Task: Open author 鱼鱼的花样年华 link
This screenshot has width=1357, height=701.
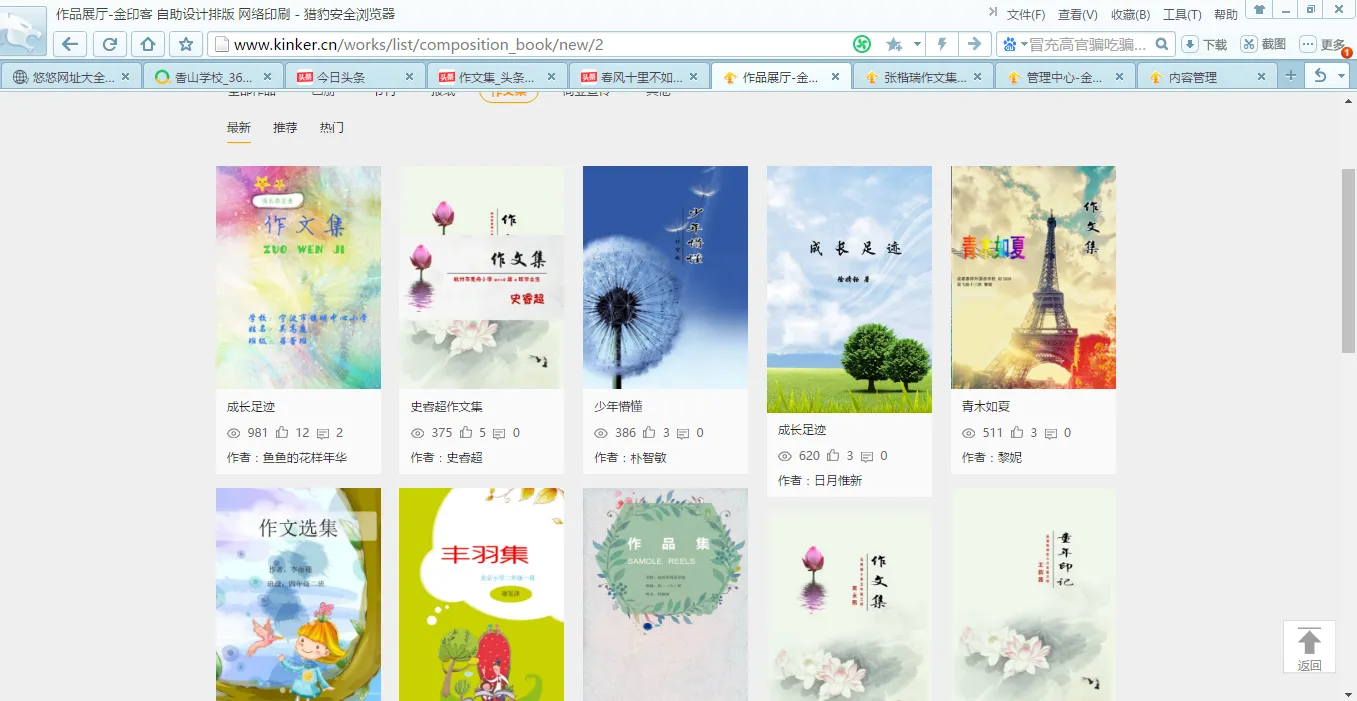Action: (x=305, y=458)
